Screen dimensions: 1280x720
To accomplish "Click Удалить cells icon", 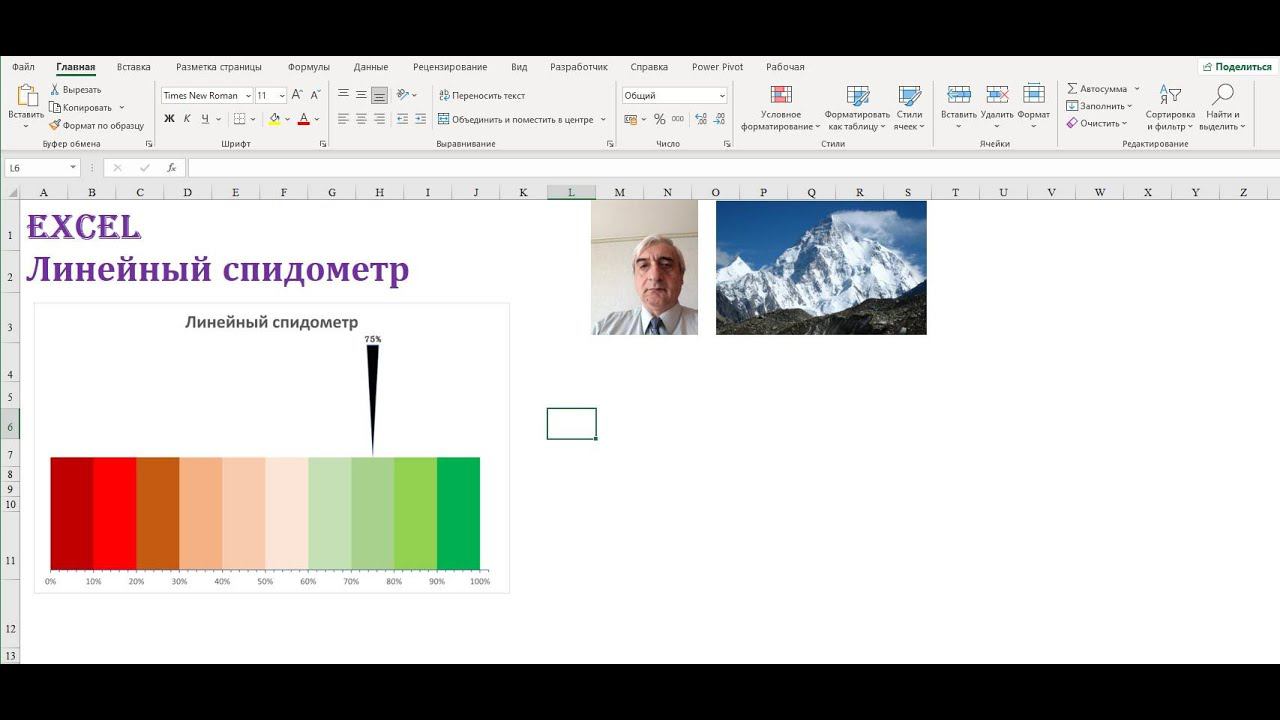I will click(997, 95).
